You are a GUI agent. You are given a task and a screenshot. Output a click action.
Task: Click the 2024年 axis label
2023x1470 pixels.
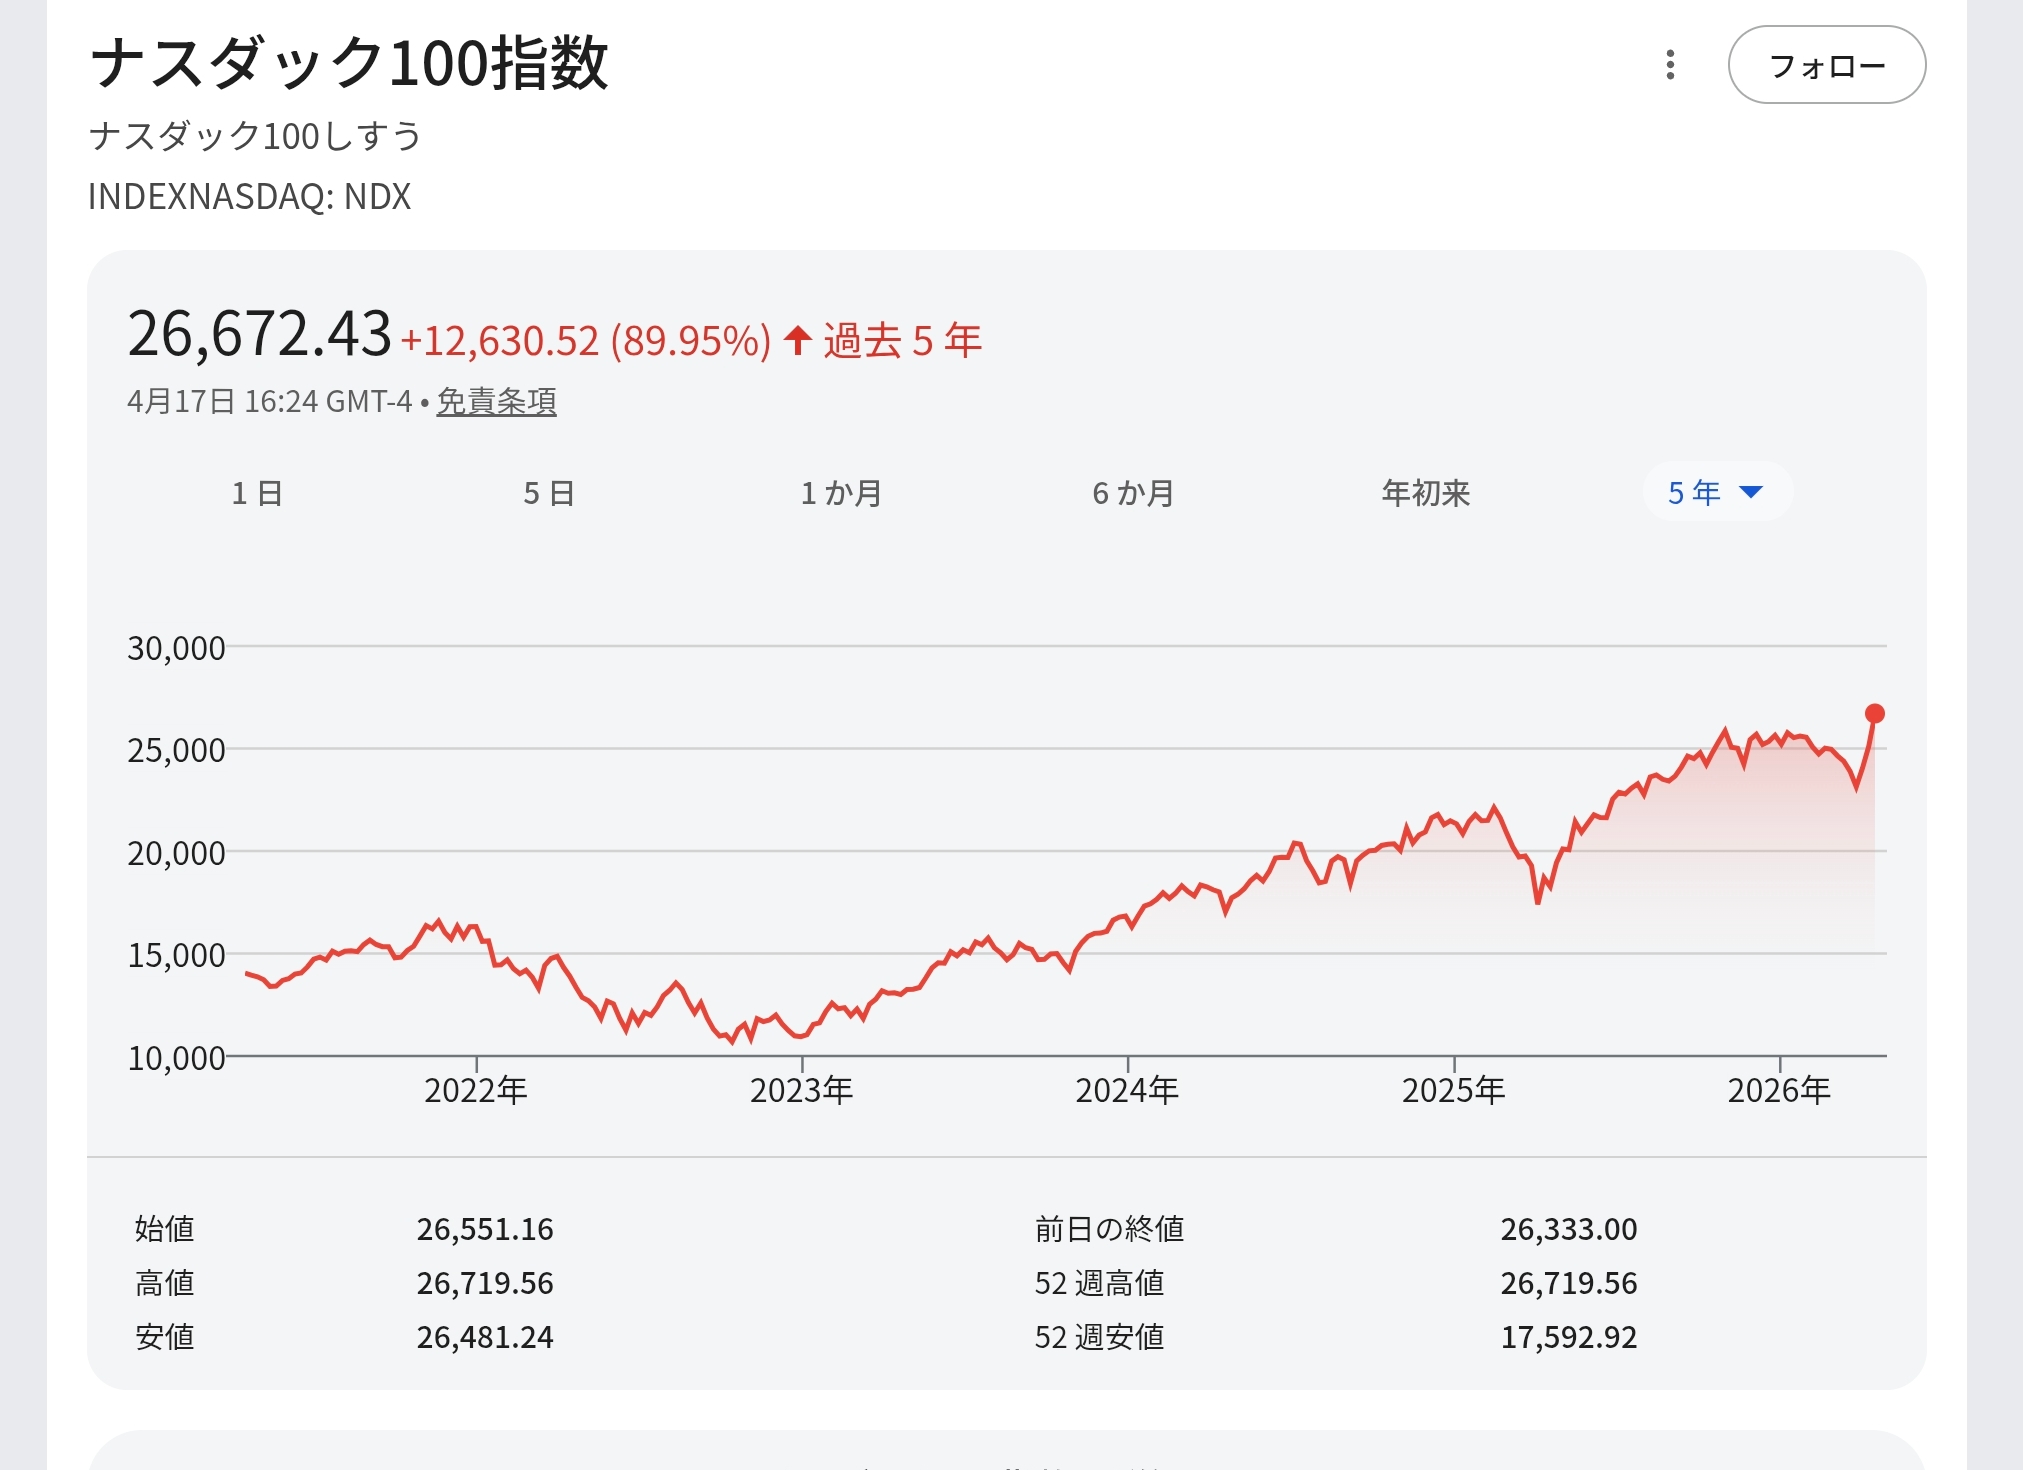pyautogui.click(x=1127, y=1090)
